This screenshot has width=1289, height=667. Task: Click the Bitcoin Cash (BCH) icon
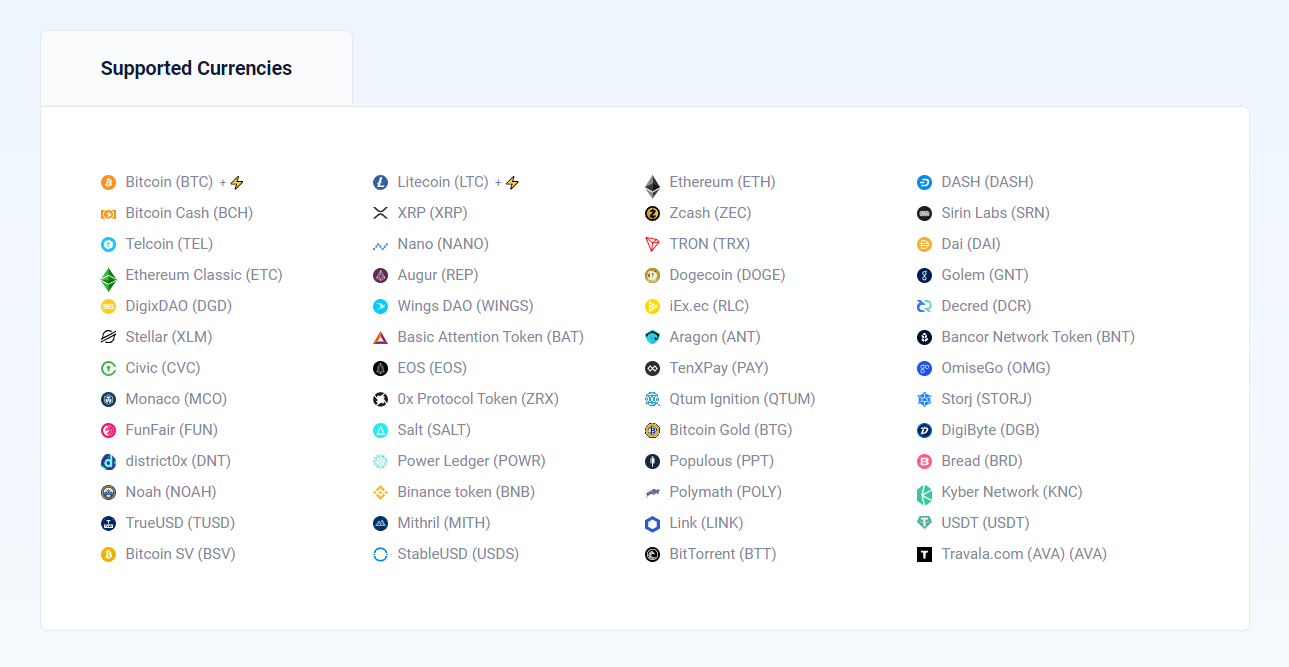tap(109, 214)
